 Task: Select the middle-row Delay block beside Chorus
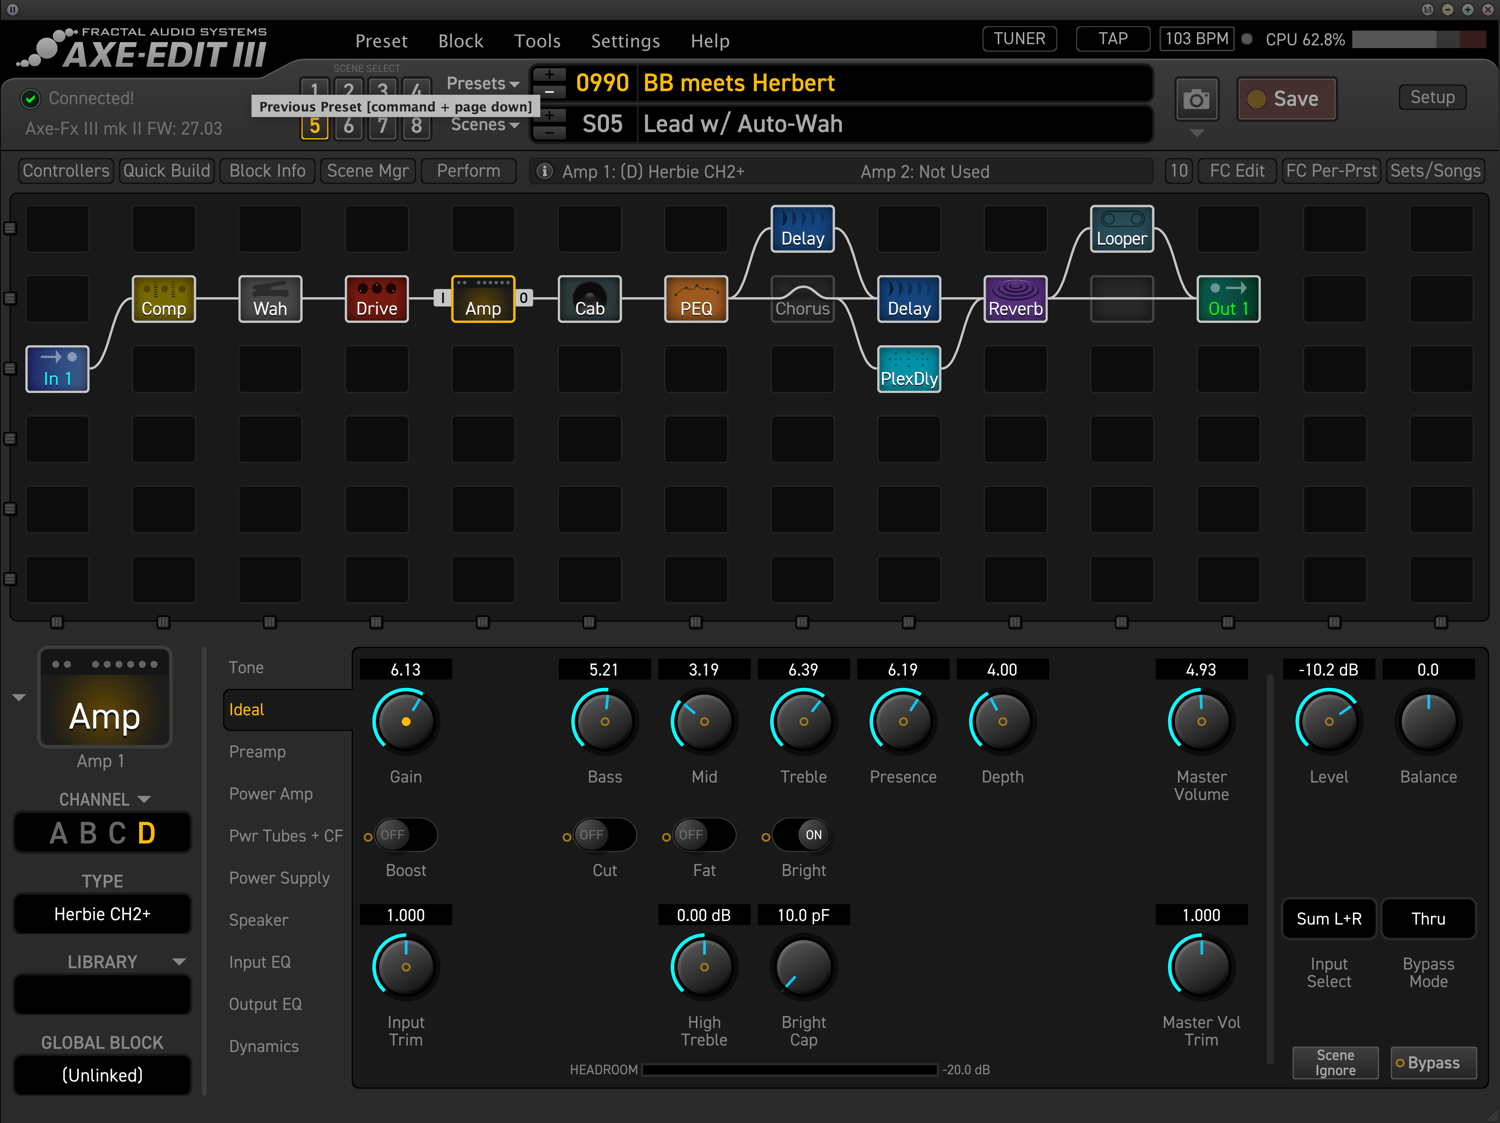[909, 299]
